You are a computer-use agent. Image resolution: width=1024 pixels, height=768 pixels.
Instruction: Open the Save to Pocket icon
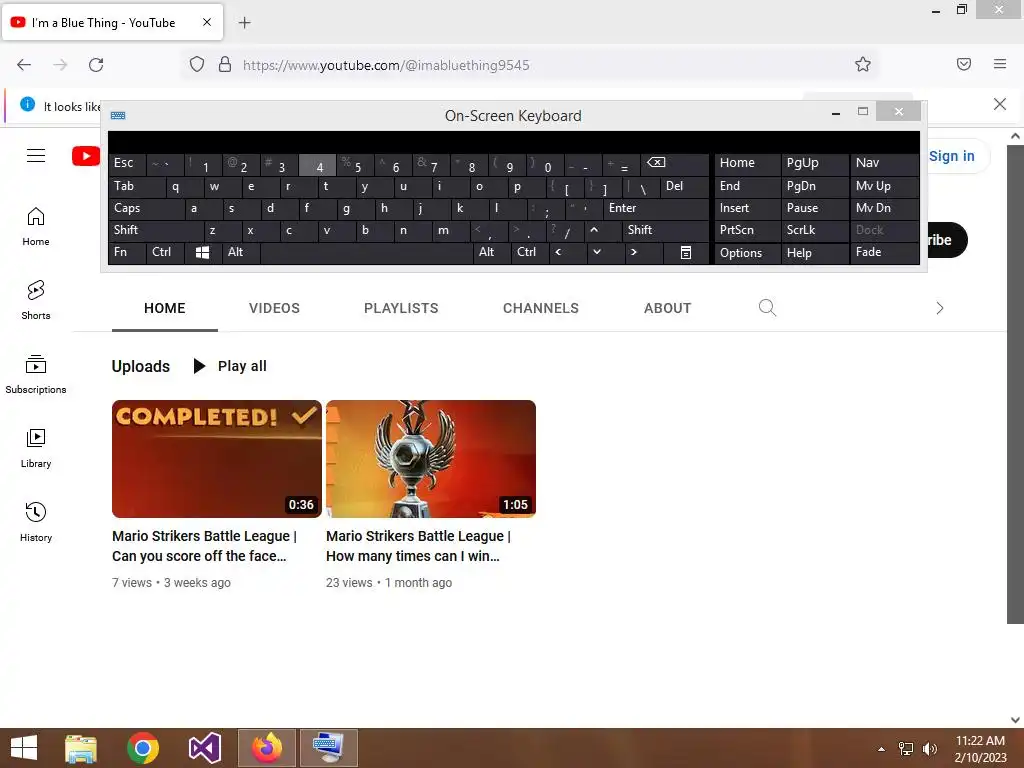click(964, 64)
